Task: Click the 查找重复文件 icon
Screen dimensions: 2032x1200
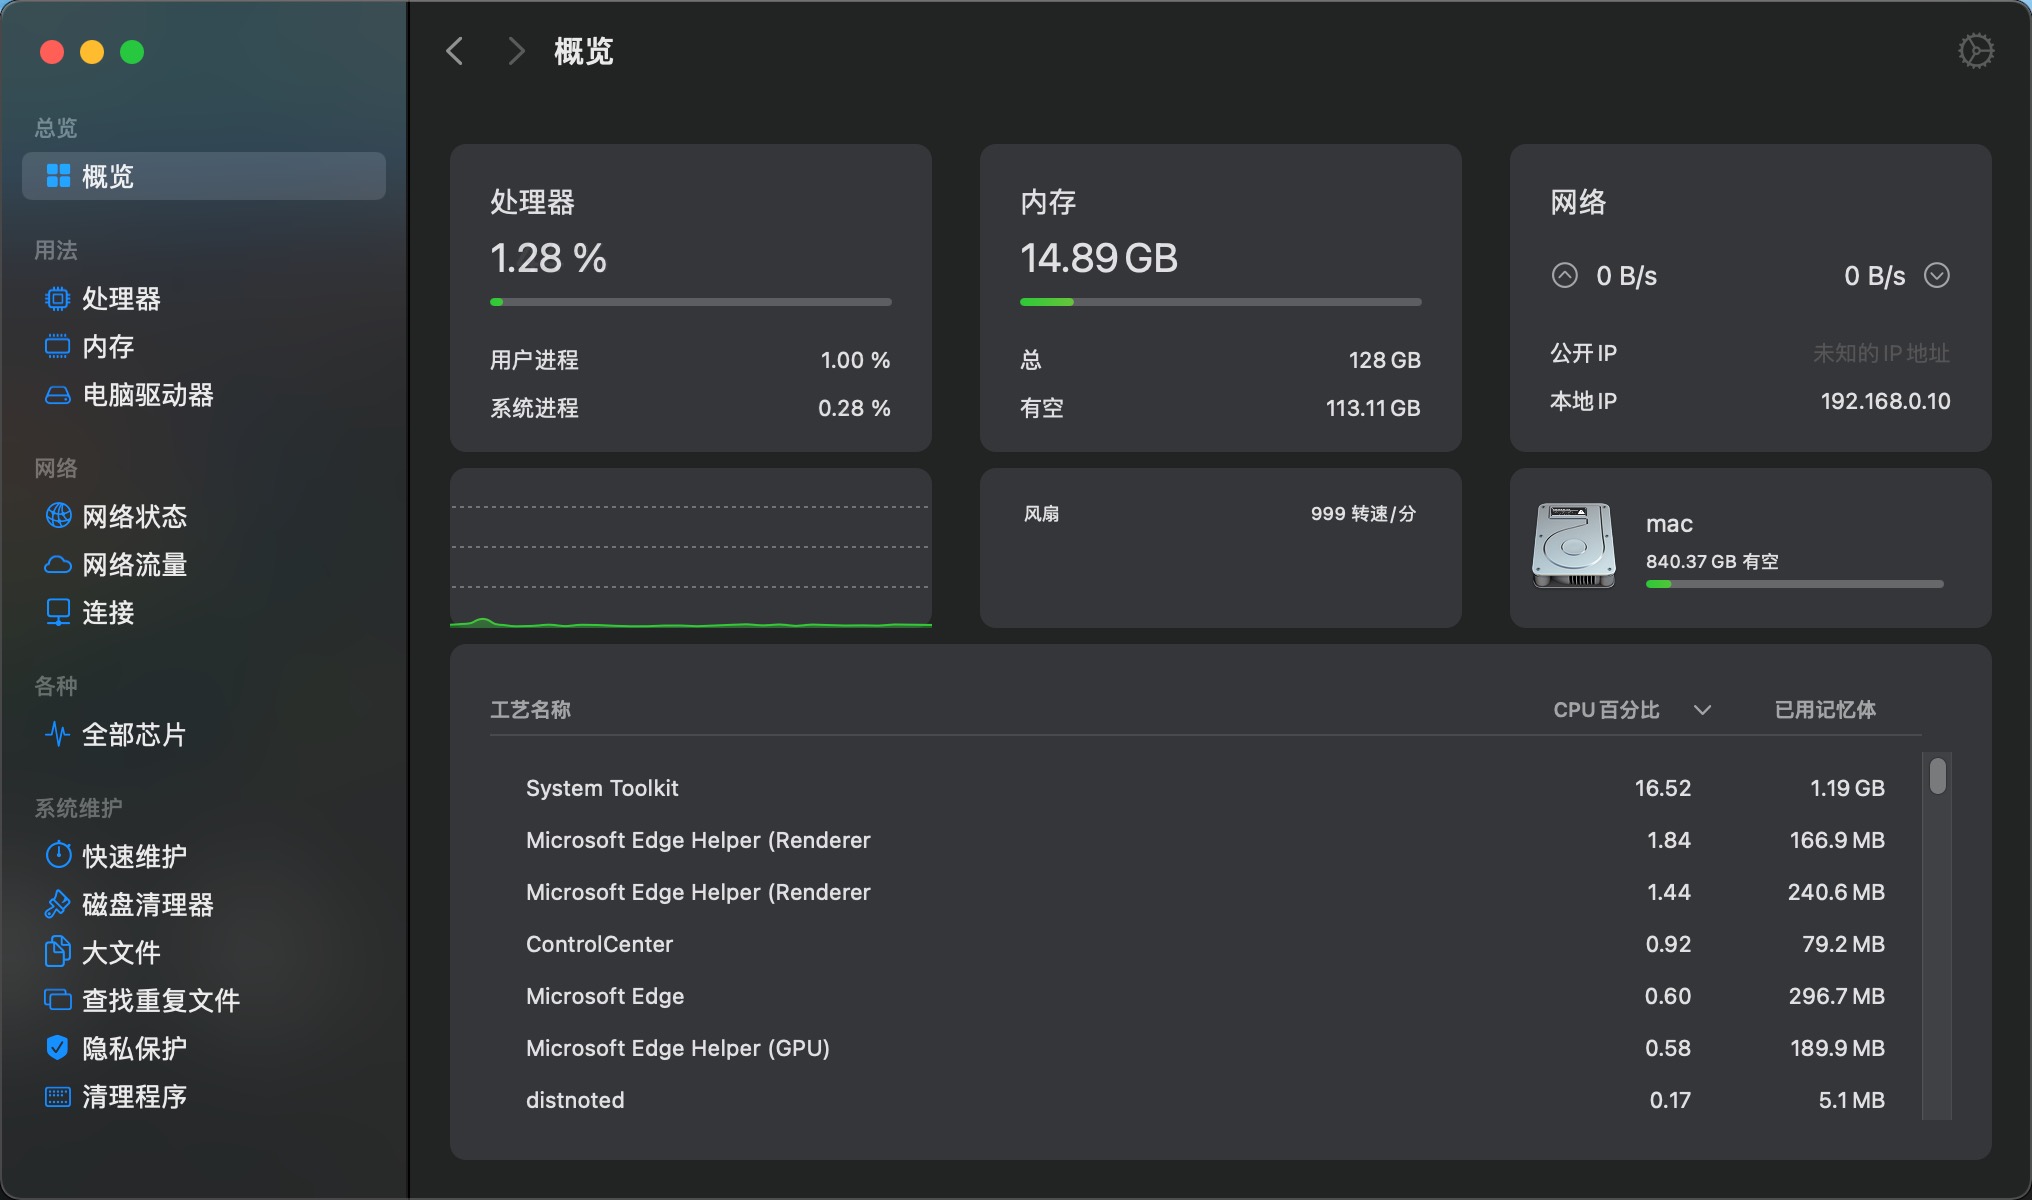Action: click(x=58, y=1000)
